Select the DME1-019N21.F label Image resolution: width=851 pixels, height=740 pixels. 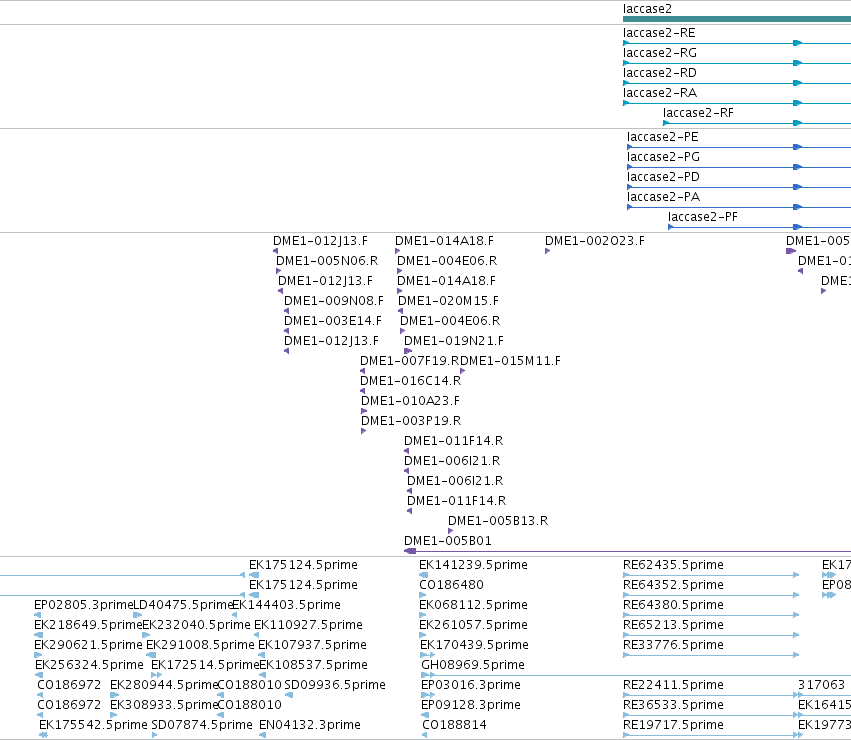coord(454,341)
